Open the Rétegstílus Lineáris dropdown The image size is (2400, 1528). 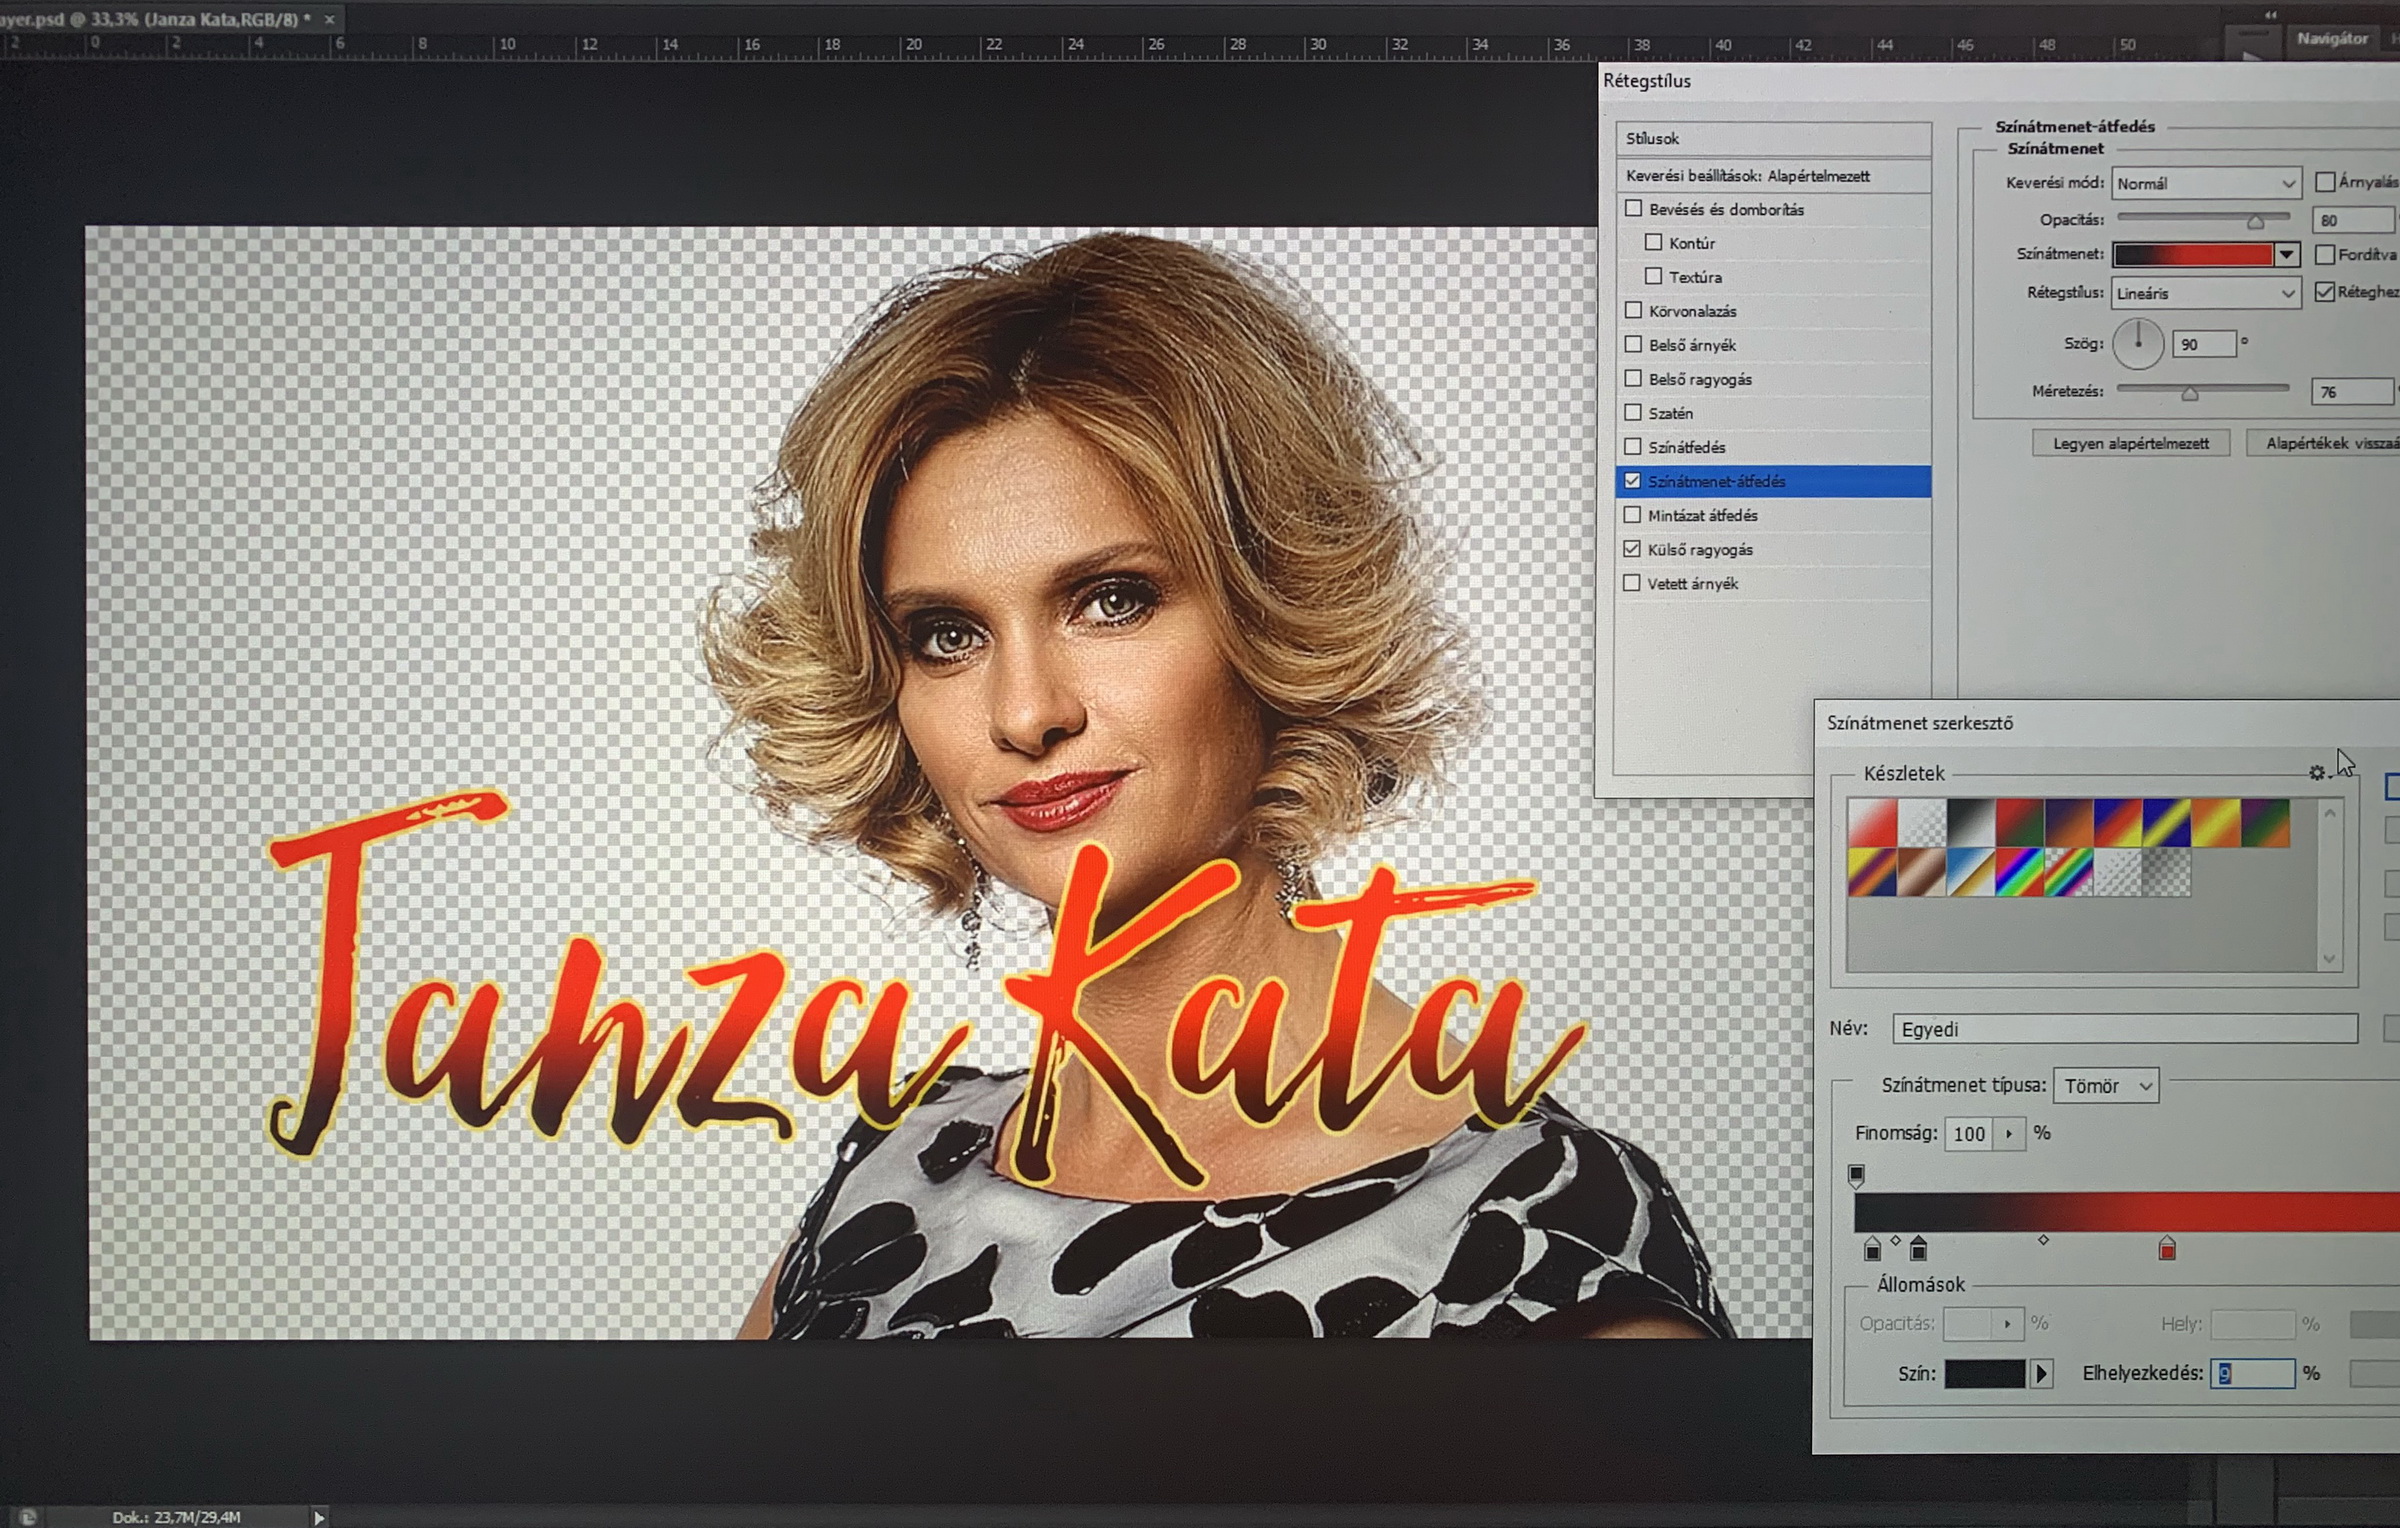2206,293
